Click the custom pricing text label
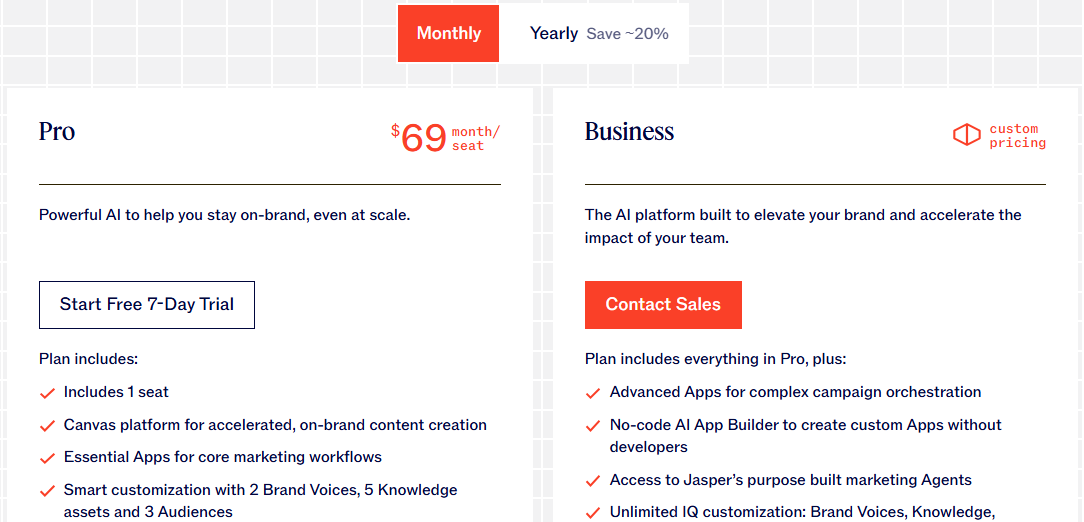Screen dimensions: 1084x522 (x=1017, y=136)
